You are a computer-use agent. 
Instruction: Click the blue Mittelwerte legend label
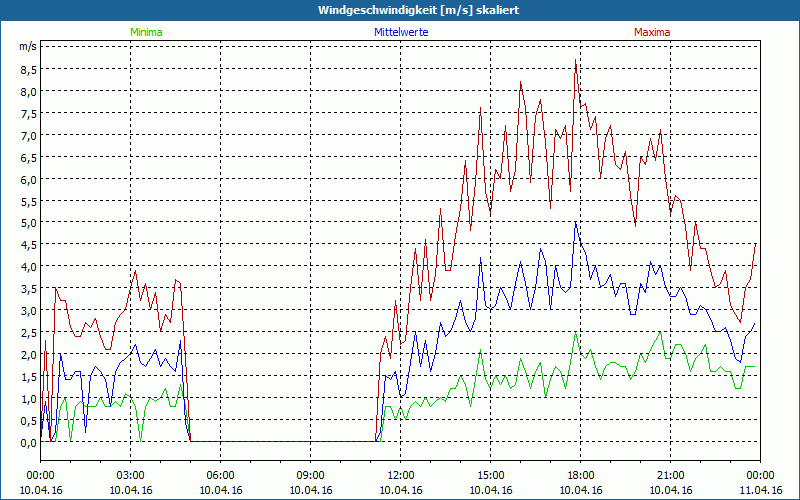(x=401, y=32)
